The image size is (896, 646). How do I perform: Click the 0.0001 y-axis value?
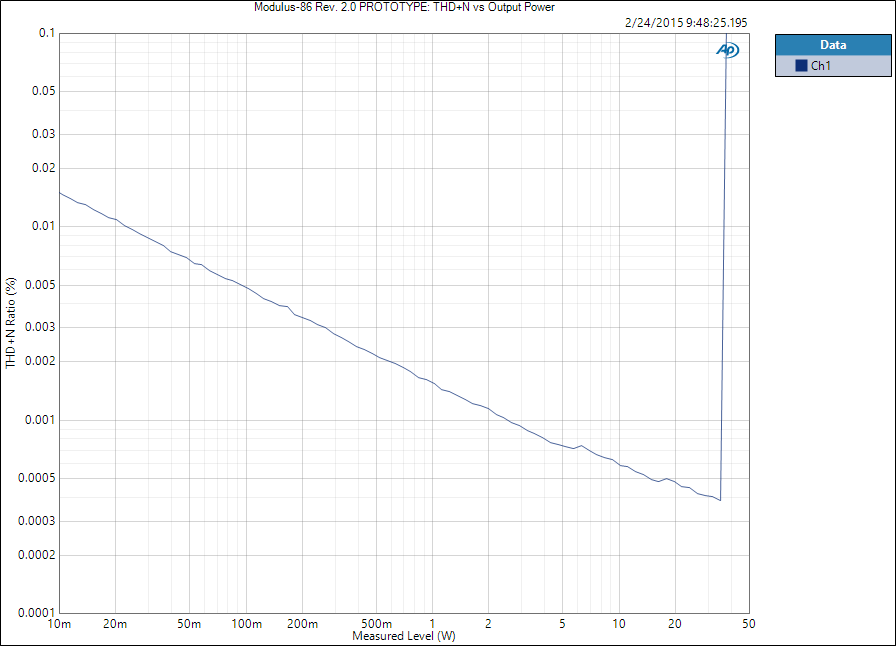click(37, 613)
